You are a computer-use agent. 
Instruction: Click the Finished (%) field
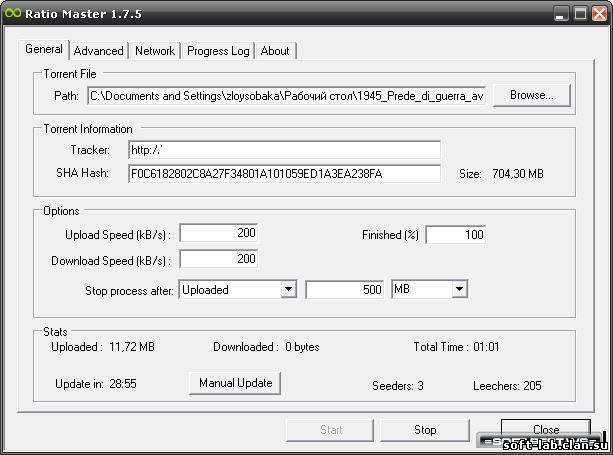pos(455,235)
